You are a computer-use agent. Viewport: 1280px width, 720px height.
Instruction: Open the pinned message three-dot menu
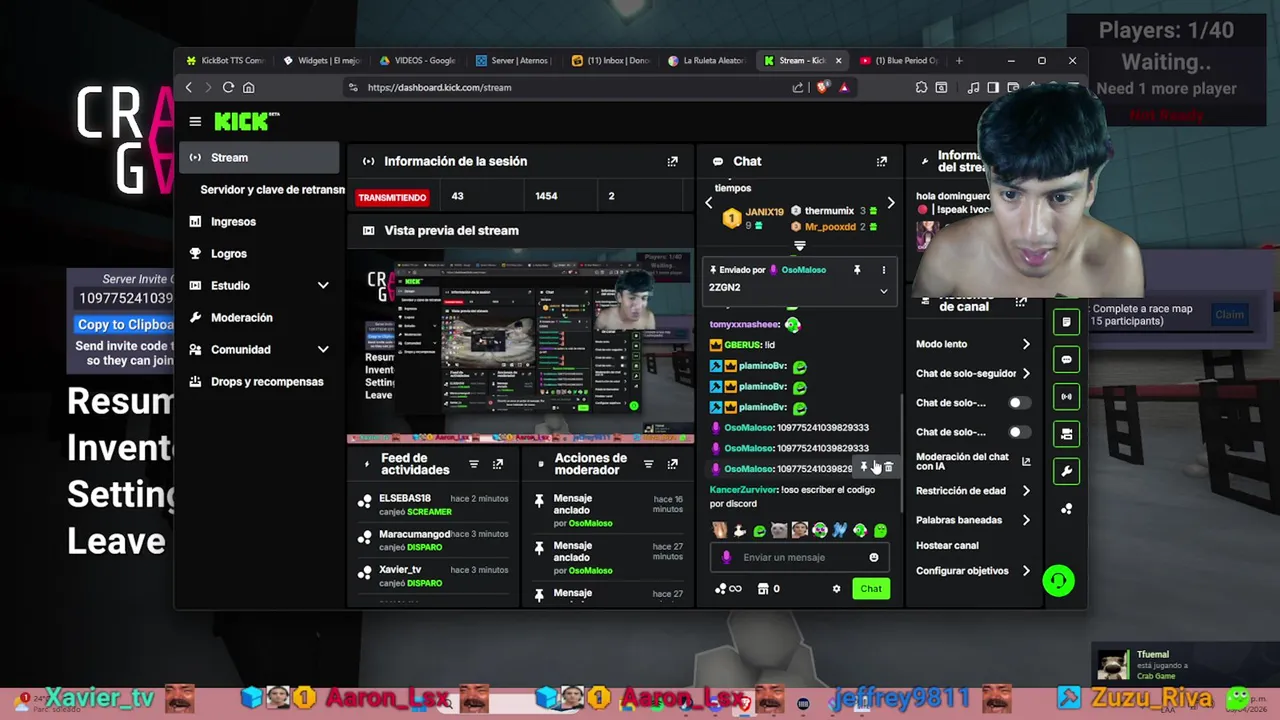[x=883, y=270]
